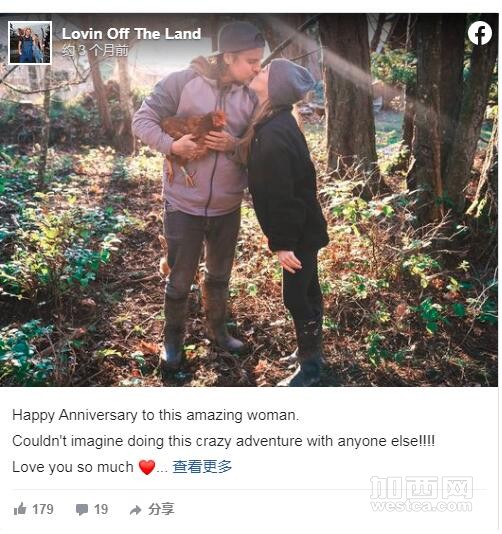Click the woman's gray beanie in the photo
Screen dimensions: 502x534
point(289,82)
